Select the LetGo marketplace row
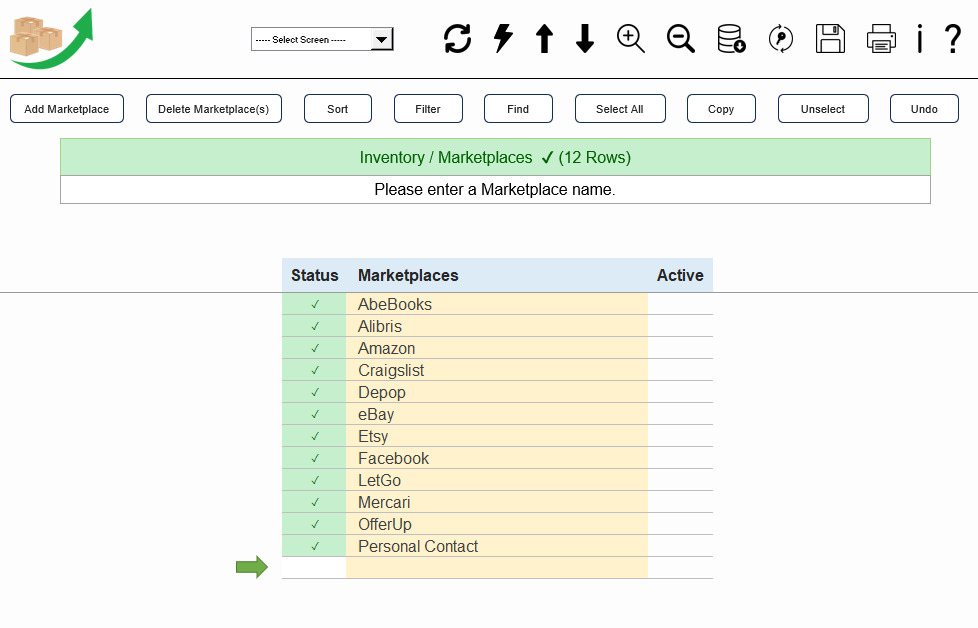This screenshot has height=628, width=978. click(496, 480)
